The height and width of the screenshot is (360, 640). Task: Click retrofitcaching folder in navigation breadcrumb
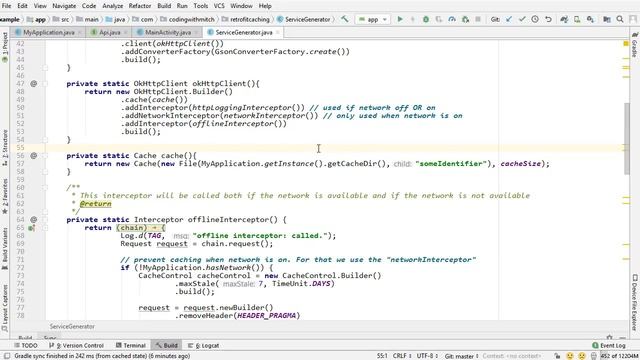[x=246, y=19]
